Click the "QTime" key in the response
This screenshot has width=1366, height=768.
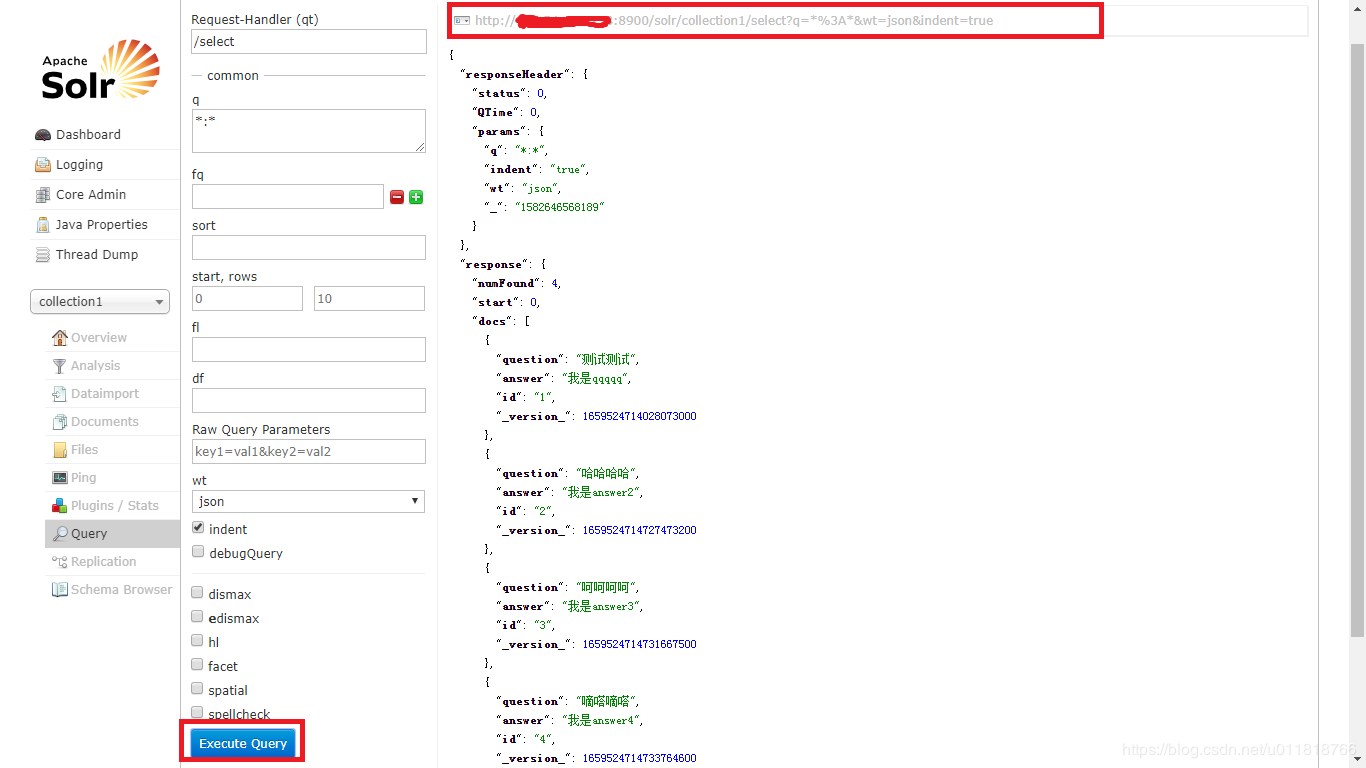tap(495, 113)
